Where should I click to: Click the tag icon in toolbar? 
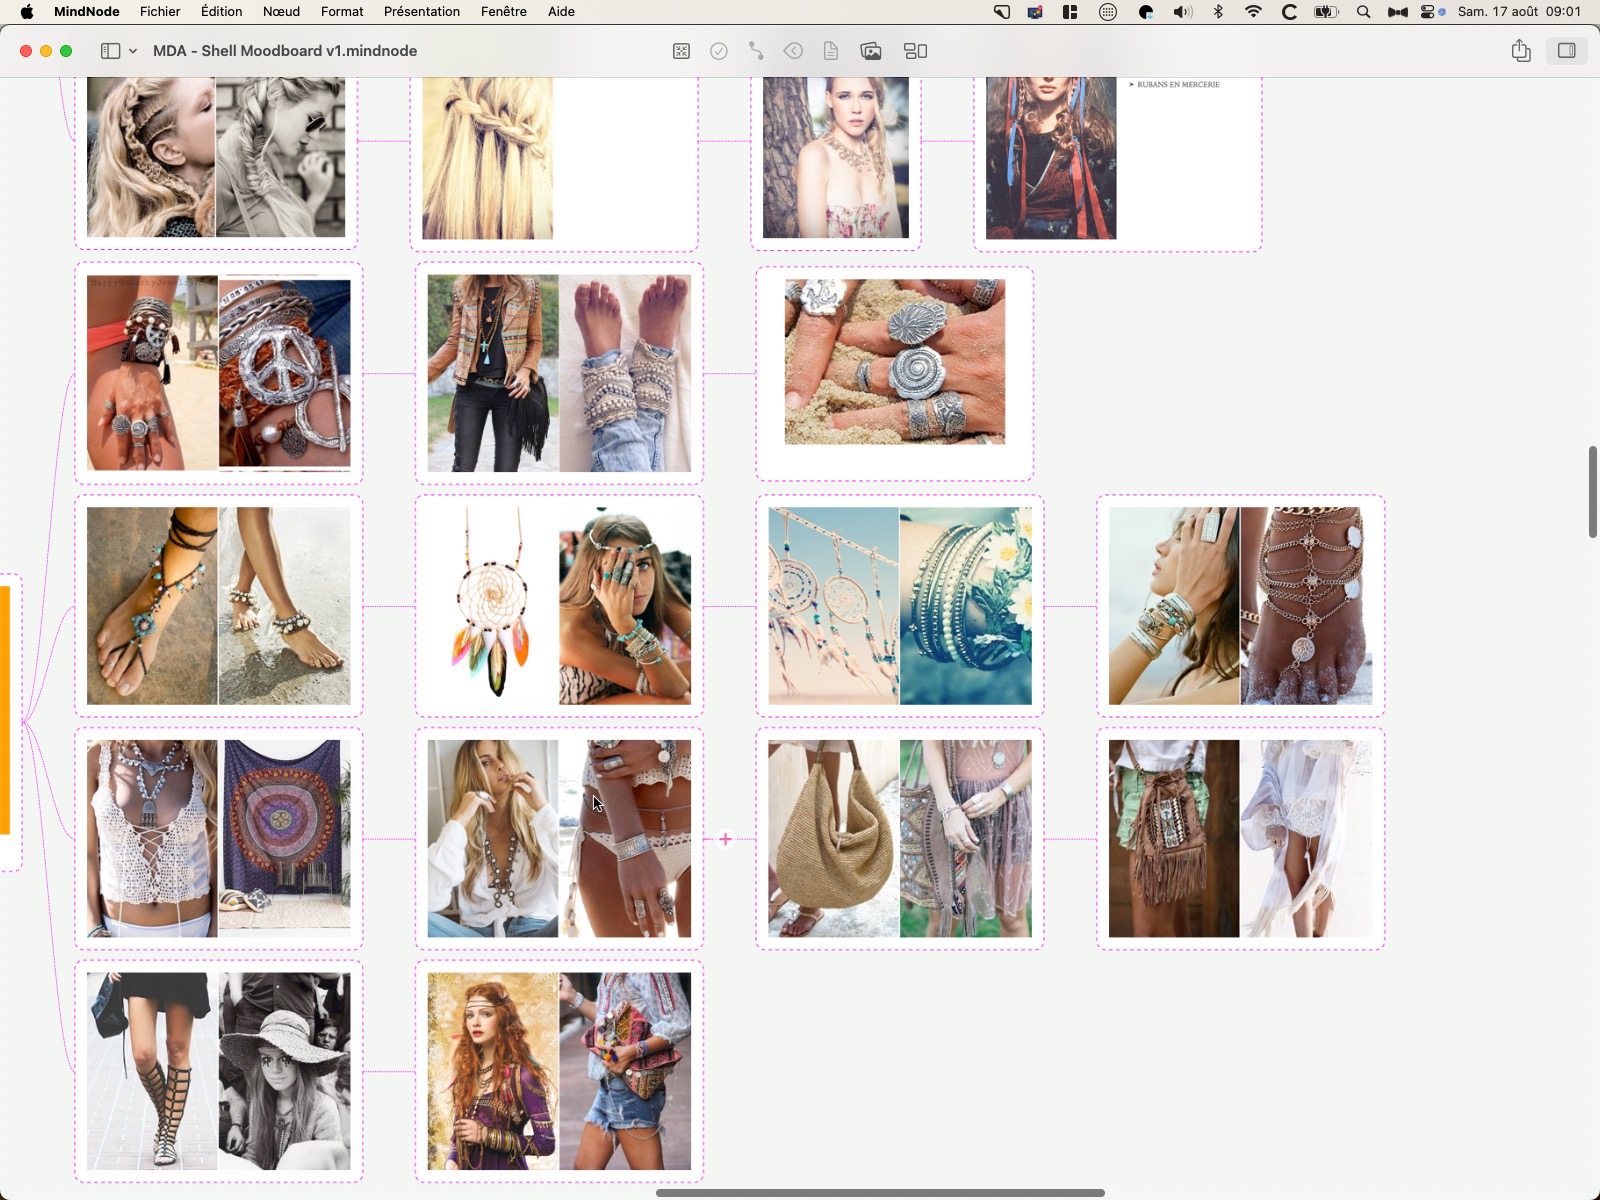tap(793, 51)
